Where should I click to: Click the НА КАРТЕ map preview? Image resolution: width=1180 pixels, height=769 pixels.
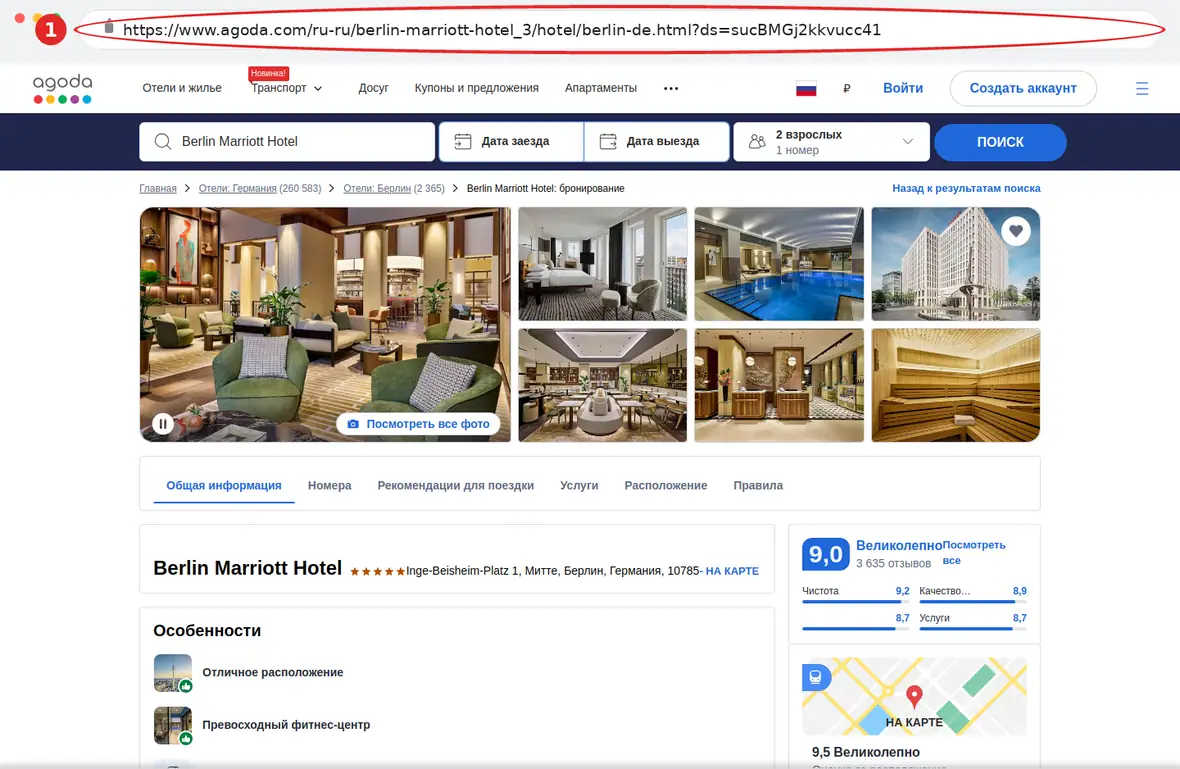[914, 696]
